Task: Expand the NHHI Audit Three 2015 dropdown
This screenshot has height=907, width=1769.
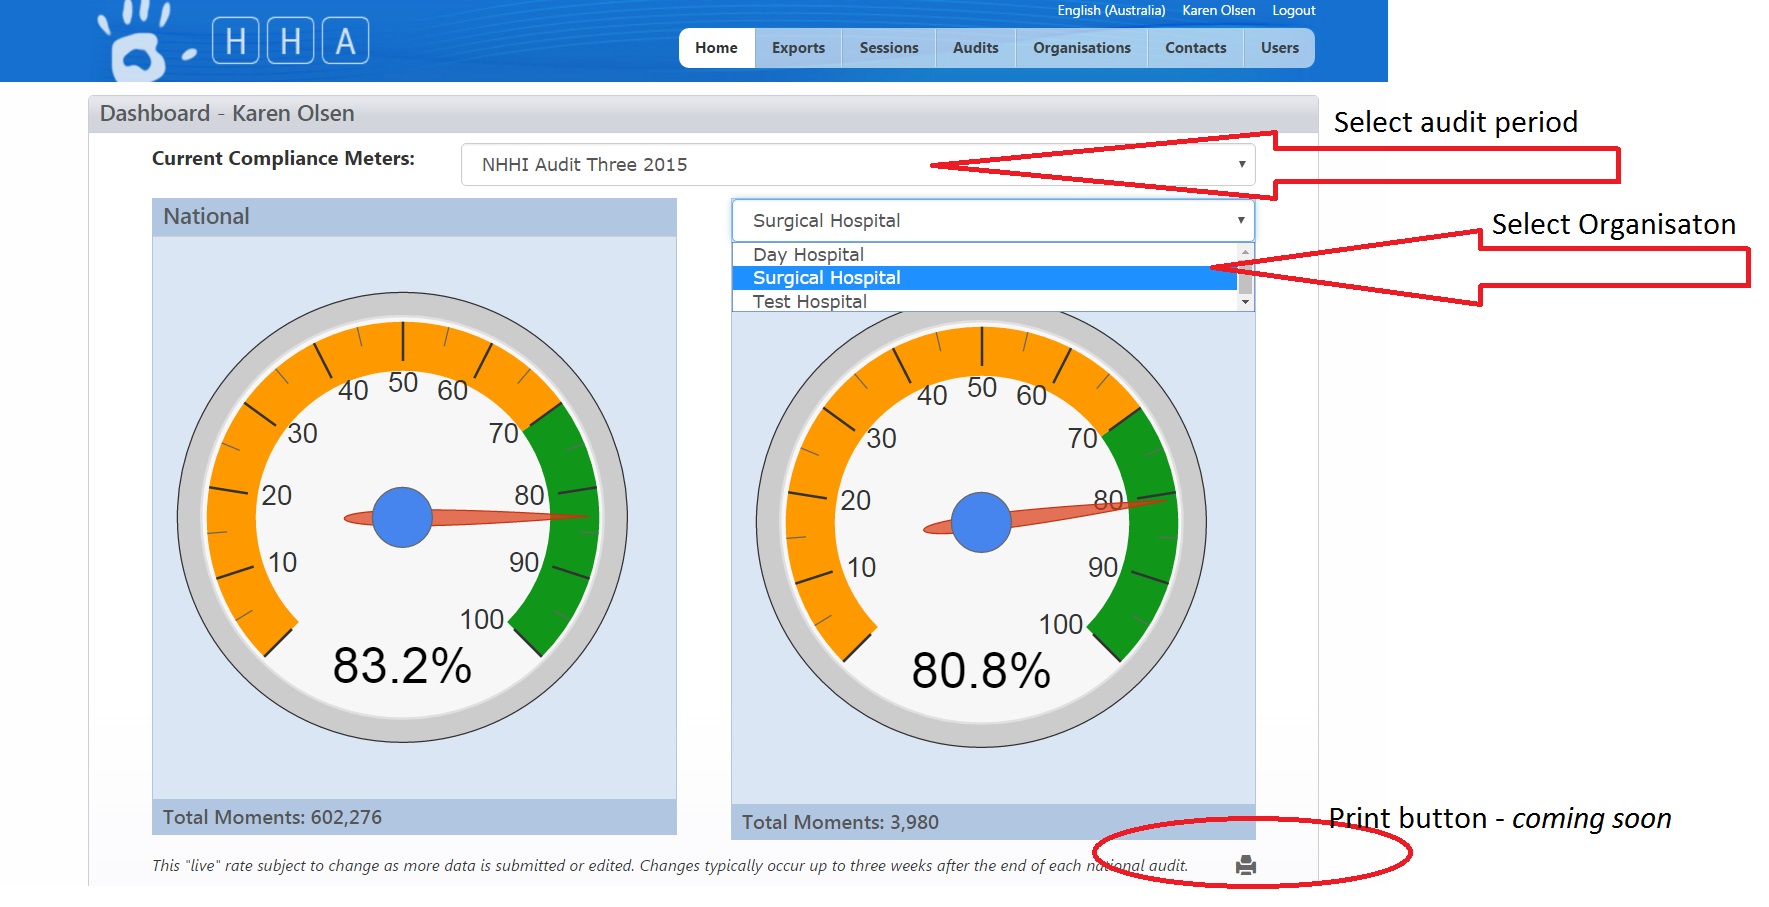Action: [x=857, y=165]
